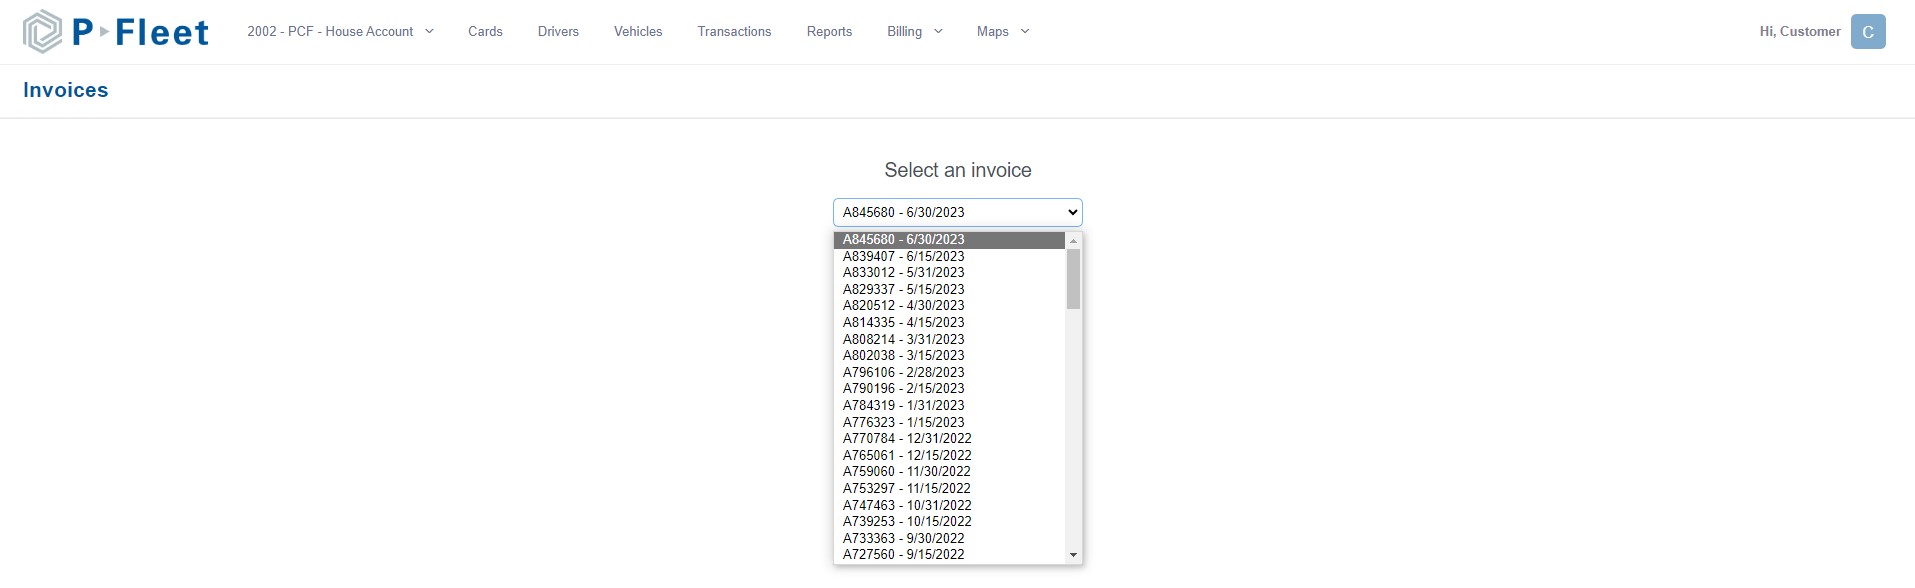Click the P-Fleet logo icon
Viewport: 1915px width, 588px height.
coord(43,32)
